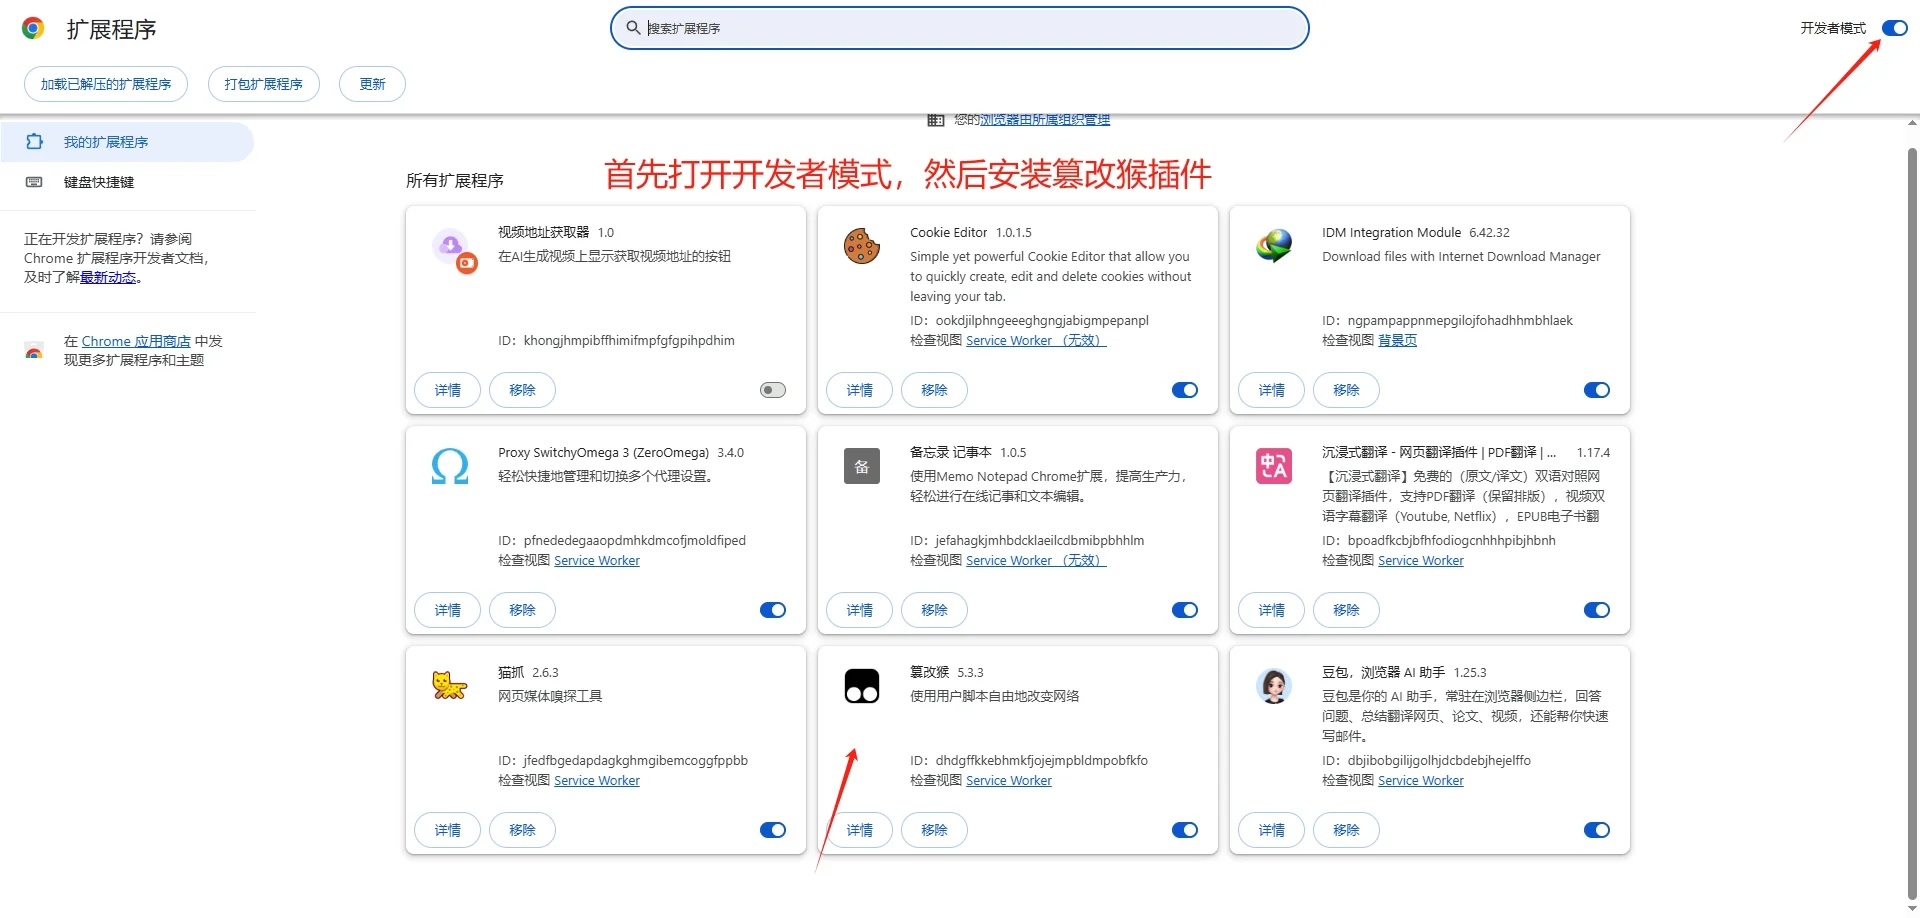
Task: Click the 我的扩展程序 puzzle icon
Action: [x=34, y=142]
